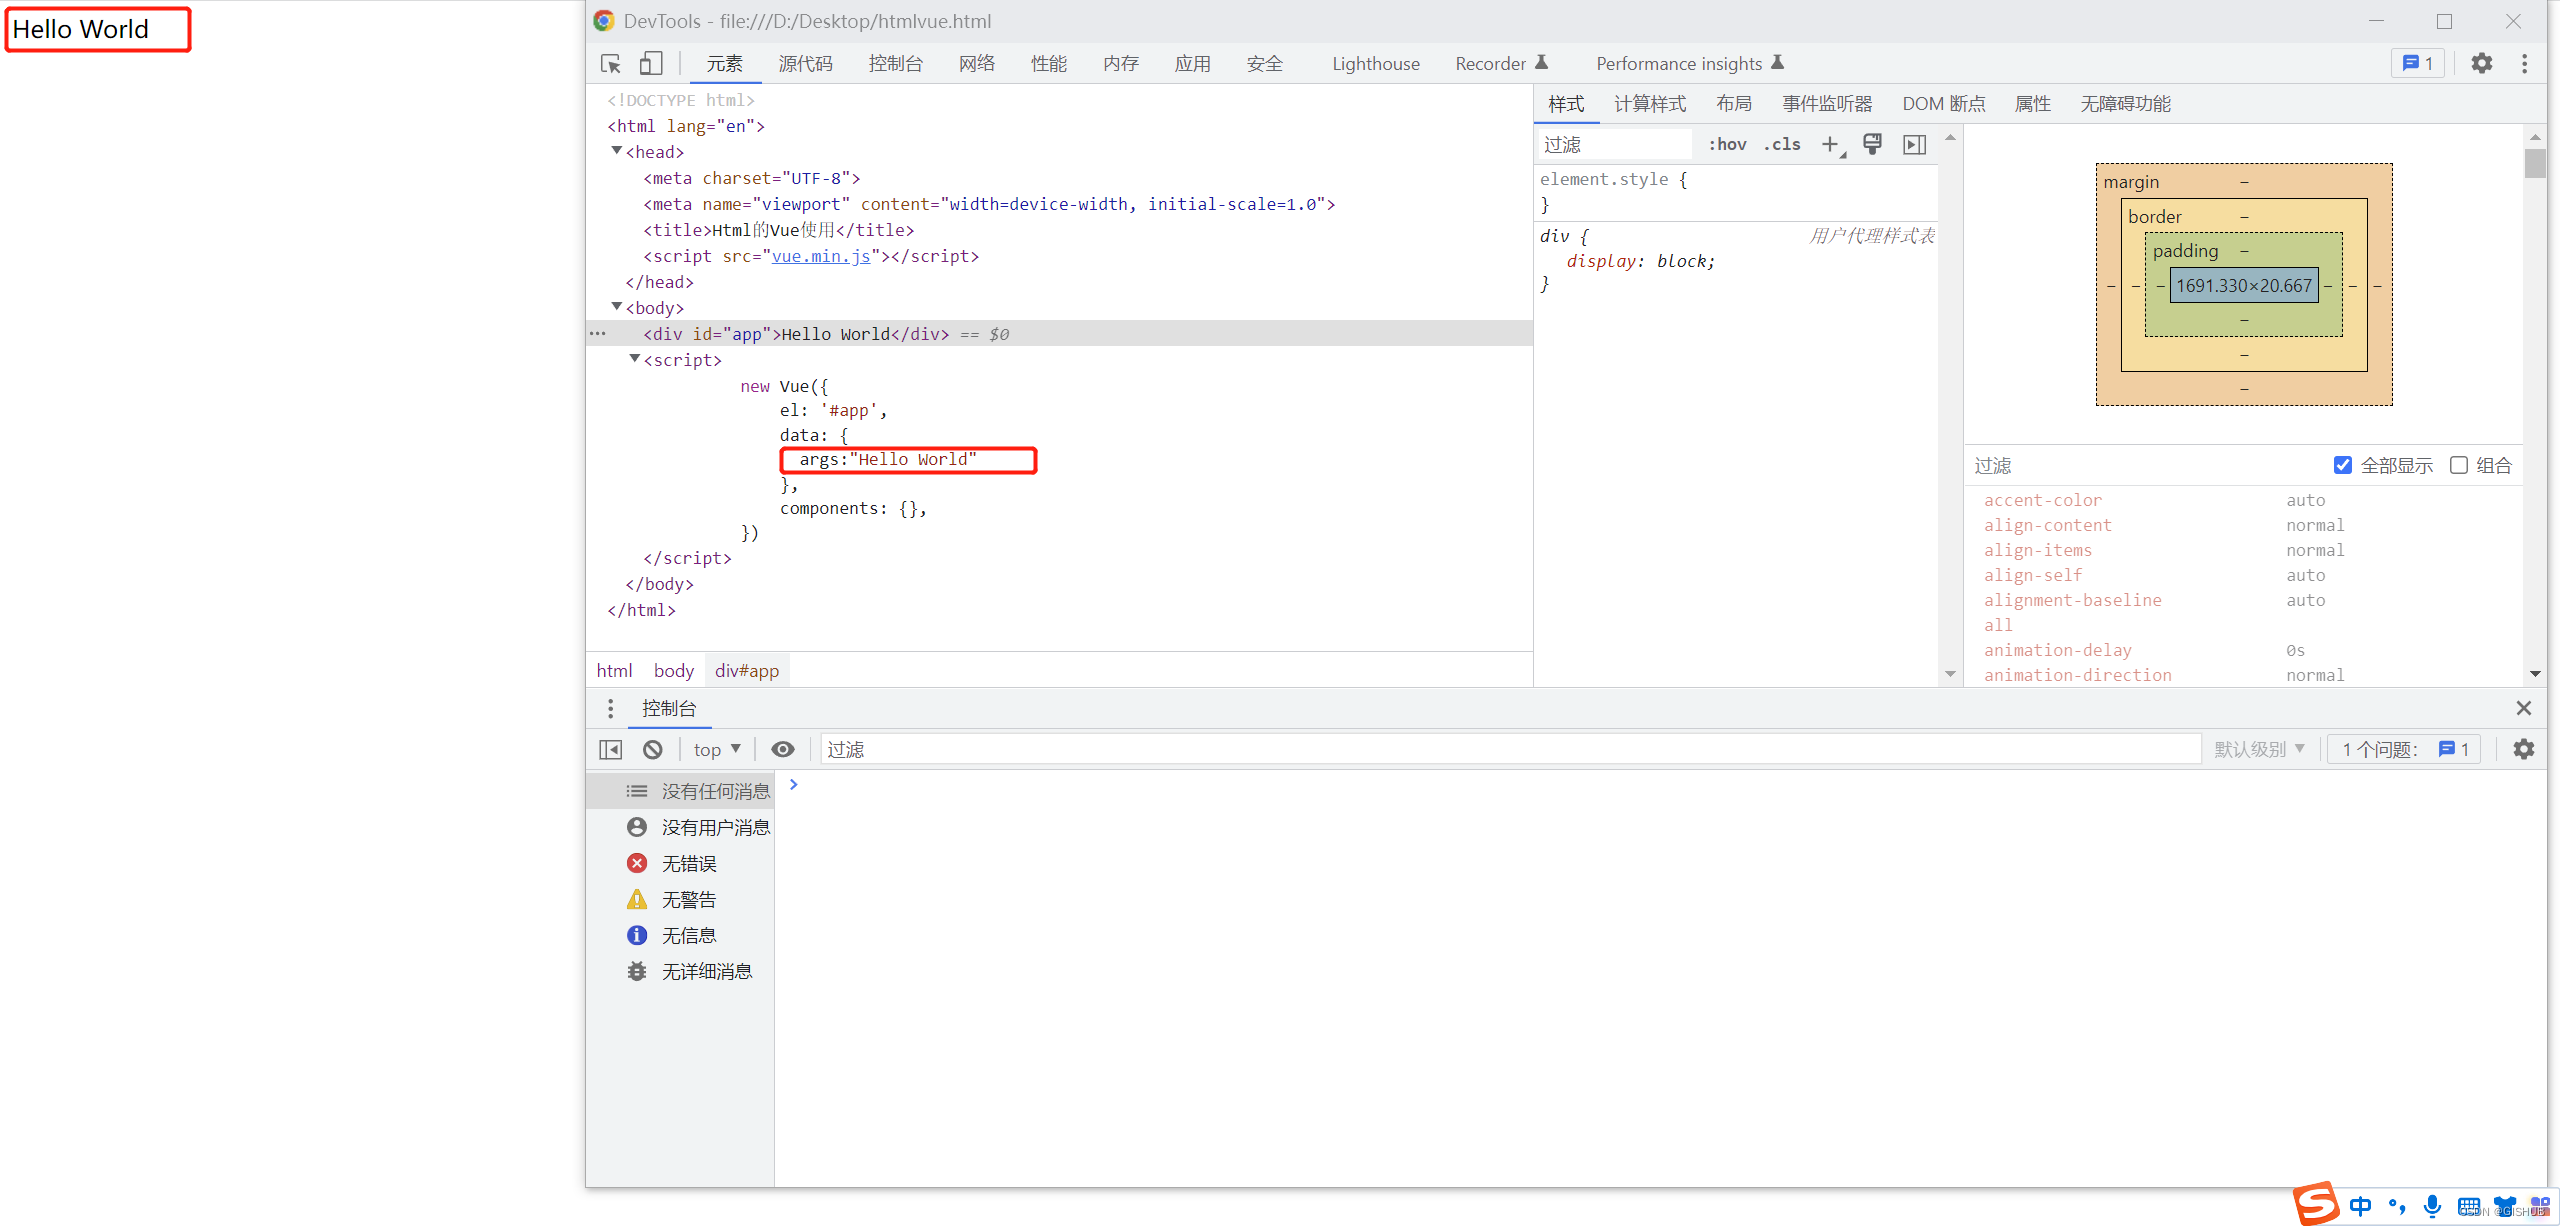Click the no-errors red icon row
This screenshot has width=2560, height=1226.
(680, 863)
